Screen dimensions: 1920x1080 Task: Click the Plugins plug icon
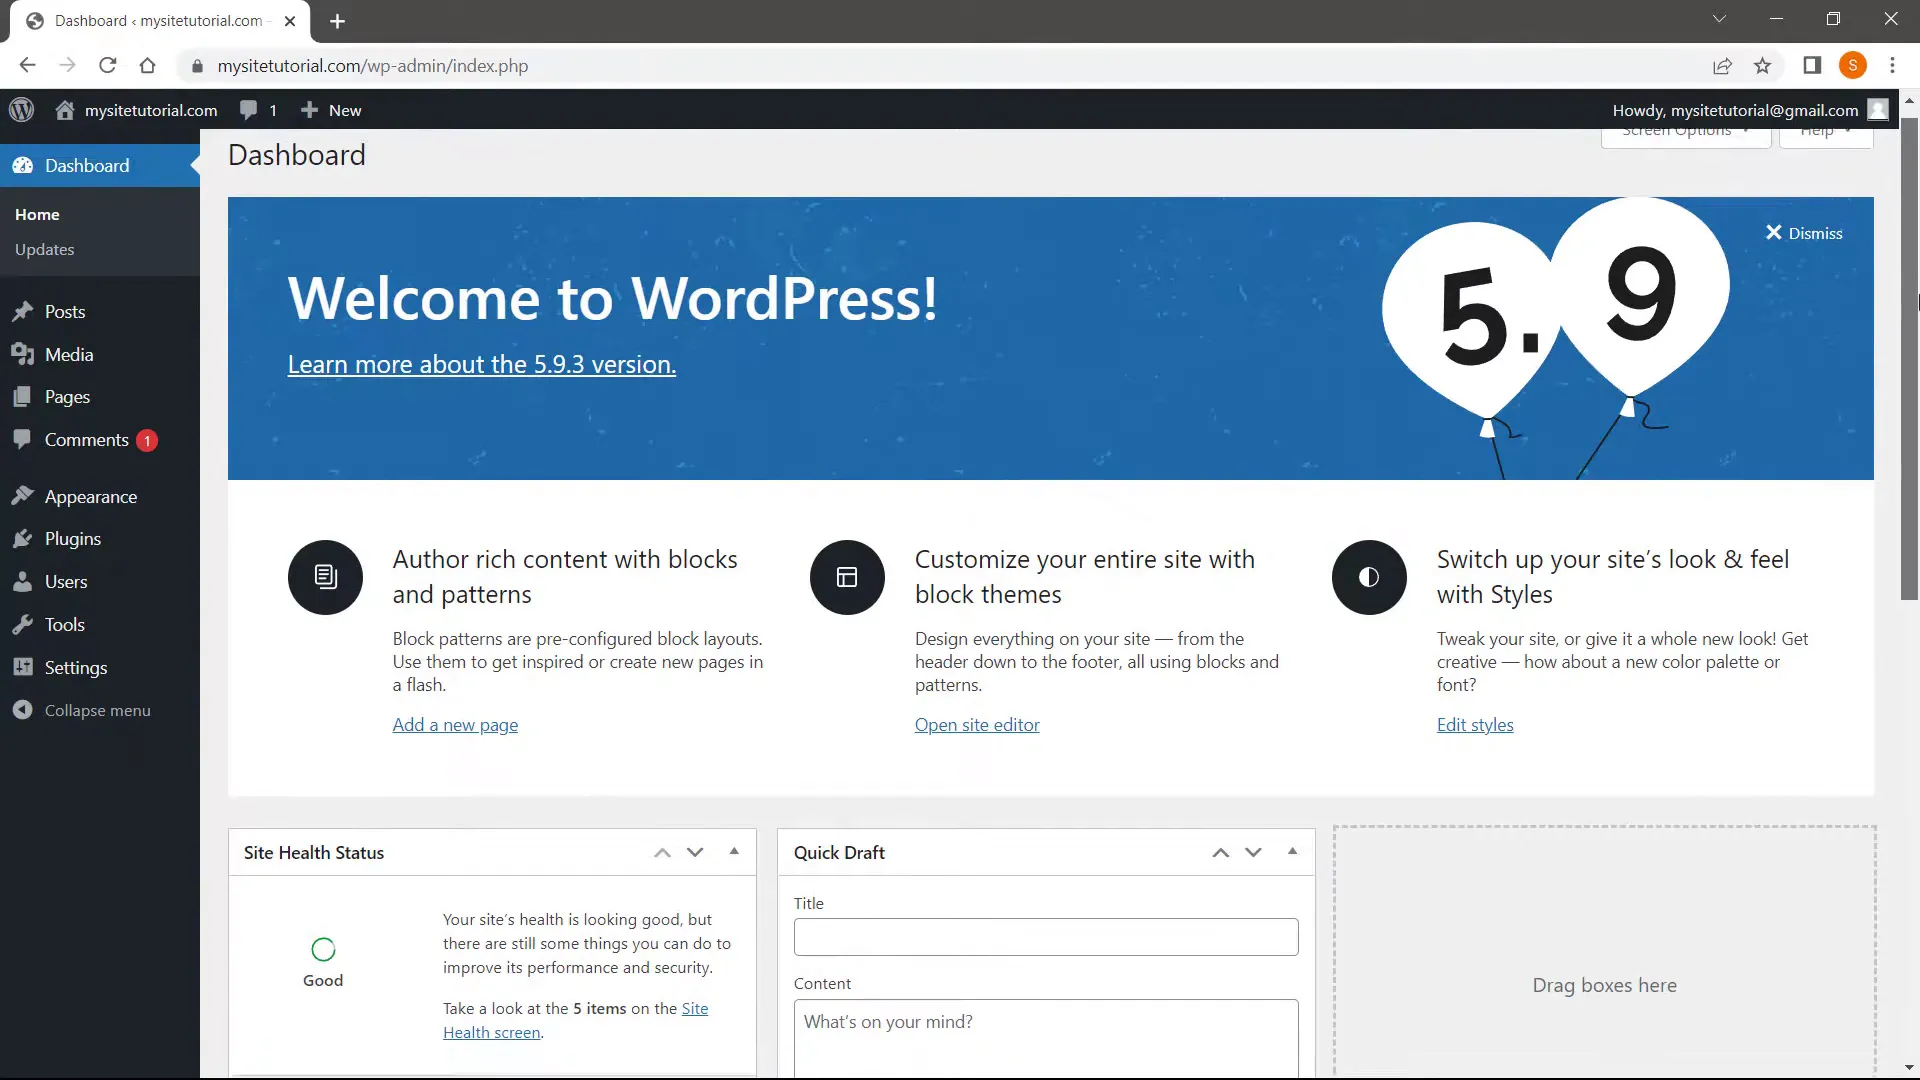pyautogui.click(x=23, y=539)
